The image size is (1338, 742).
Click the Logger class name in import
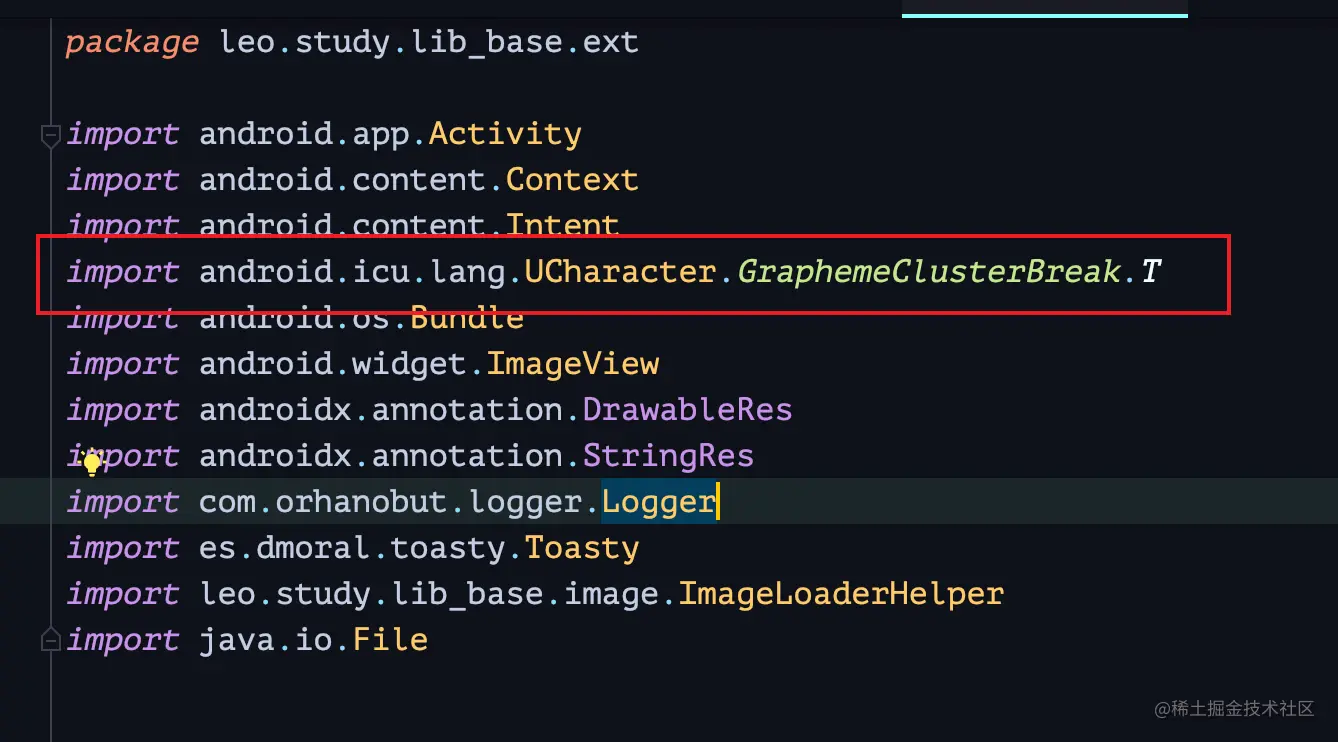click(658, 502)
